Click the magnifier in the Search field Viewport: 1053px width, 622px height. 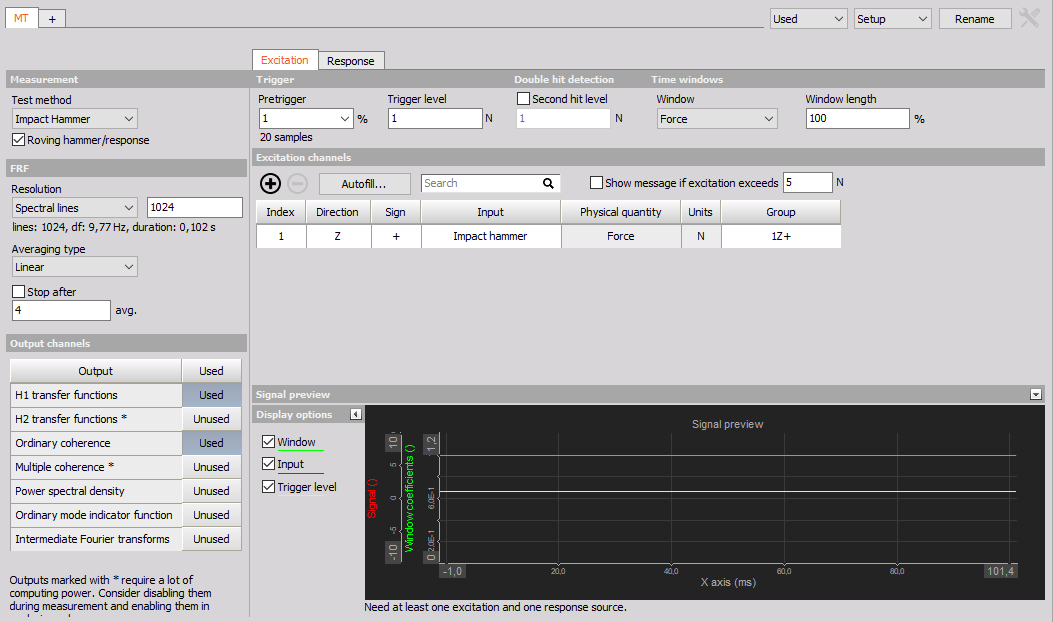[x=547, y=184]
